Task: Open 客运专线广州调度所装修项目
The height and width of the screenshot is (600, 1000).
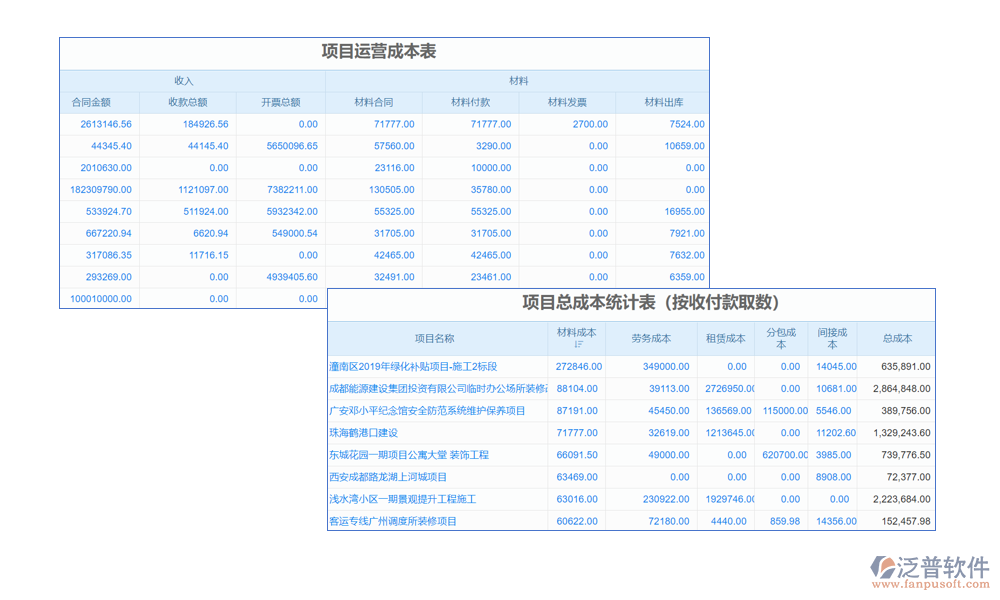Action: (393, 521)
